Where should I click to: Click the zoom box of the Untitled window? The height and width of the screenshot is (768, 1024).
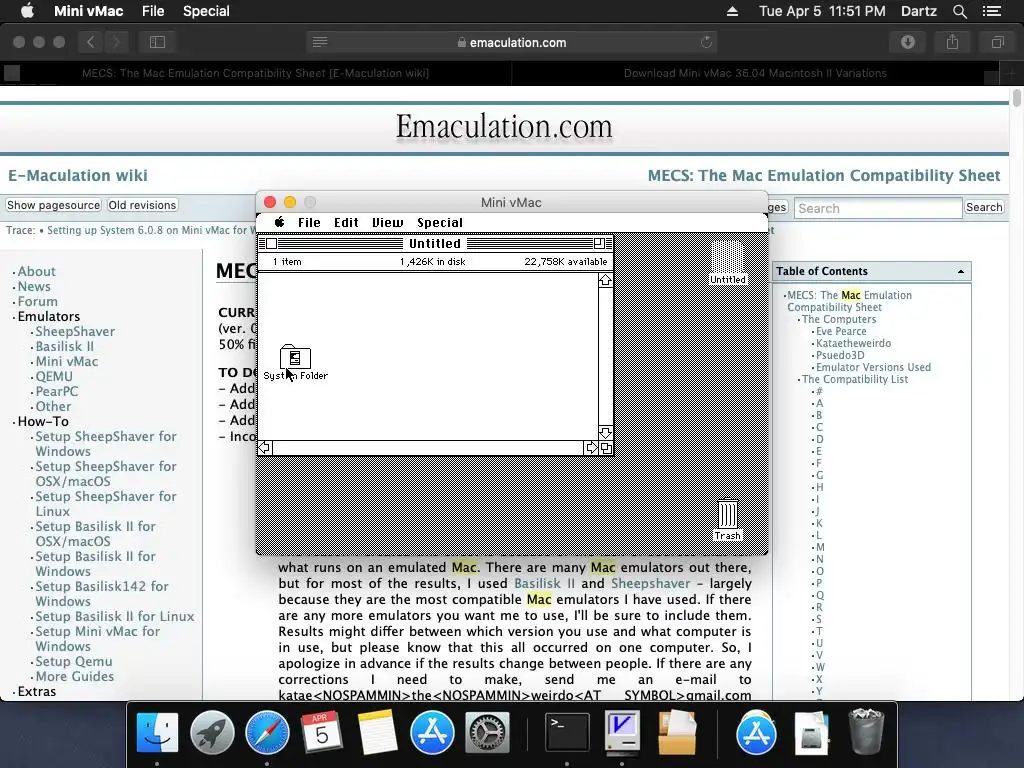tap(599, 244)
